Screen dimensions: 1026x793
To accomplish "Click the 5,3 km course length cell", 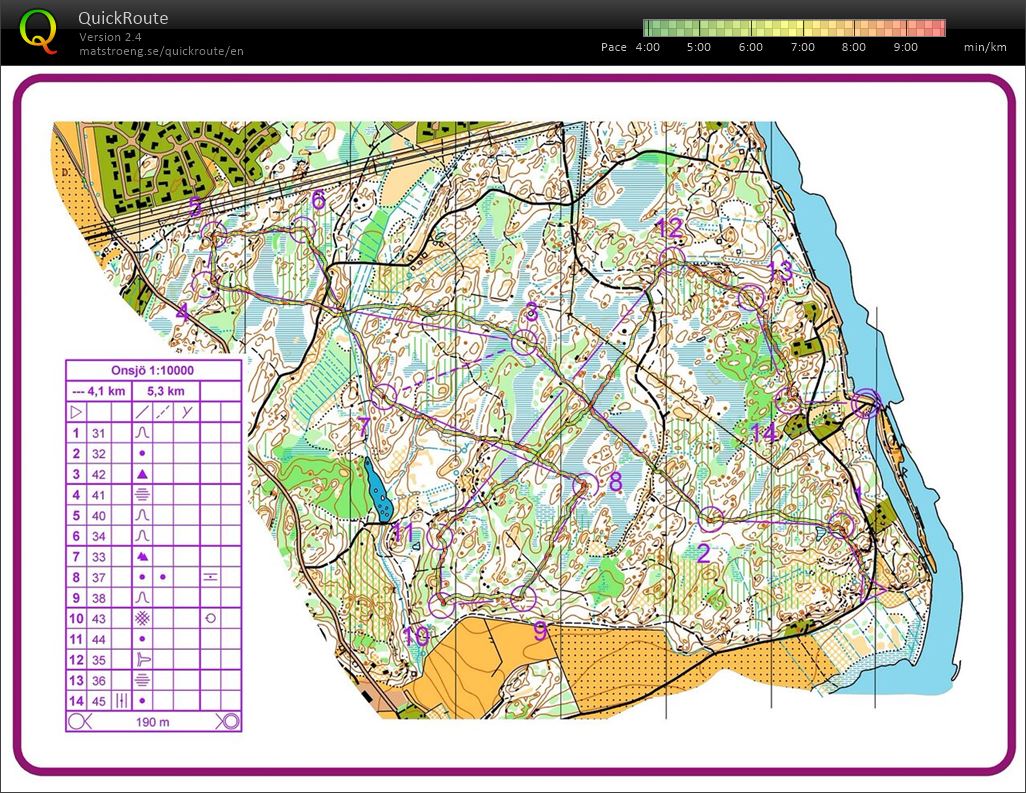I will pyautogui.click(x=164, y=391).
